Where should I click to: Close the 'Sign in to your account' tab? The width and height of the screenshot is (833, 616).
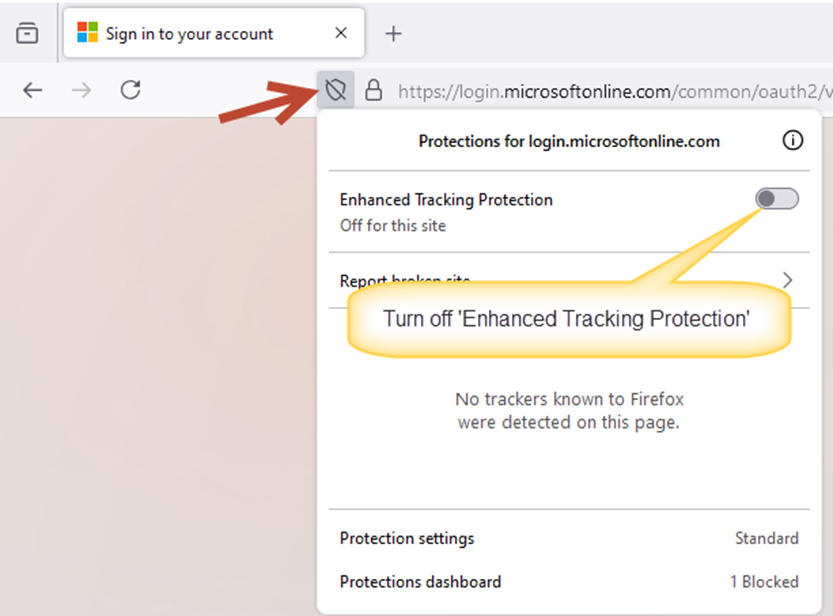(x=341, y=33)
